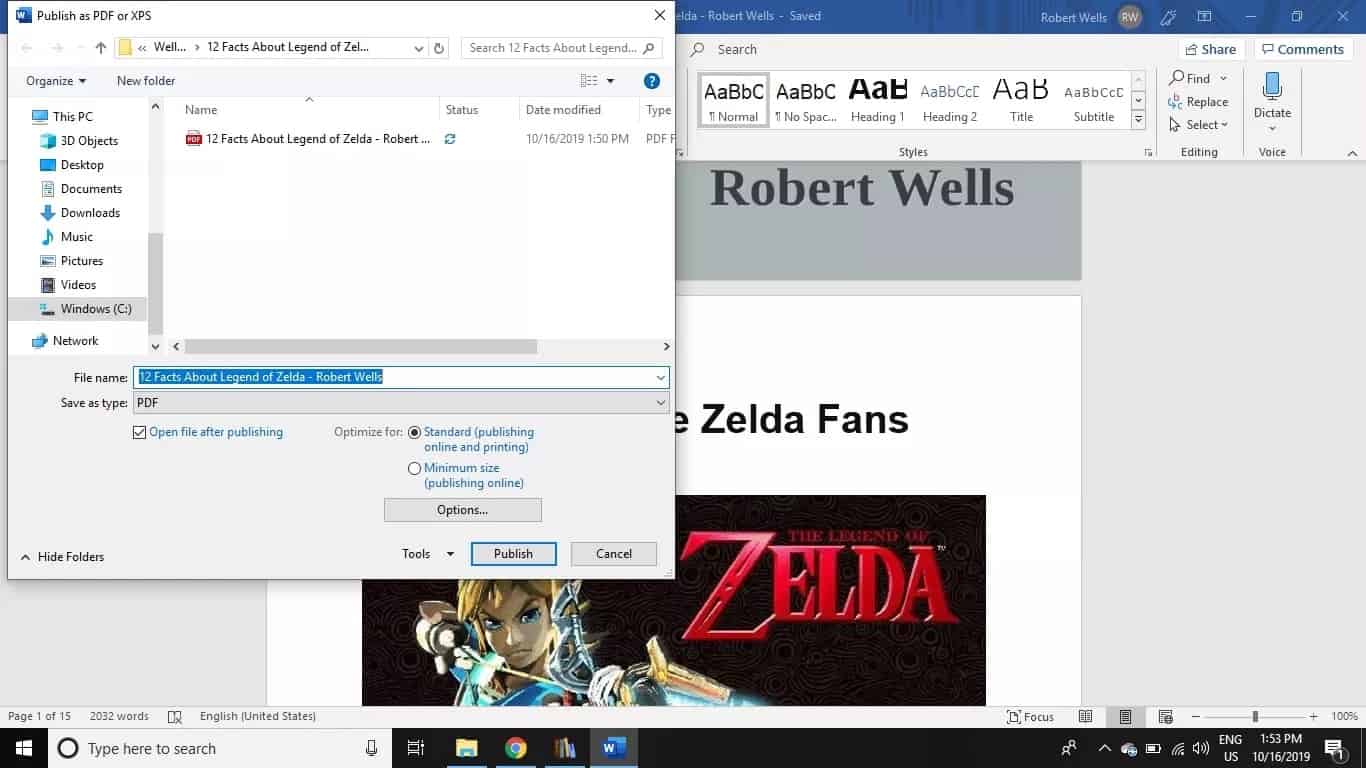Collapse the Word ribbon chevron
The image size is (1366, 768).
[1352, 153]
